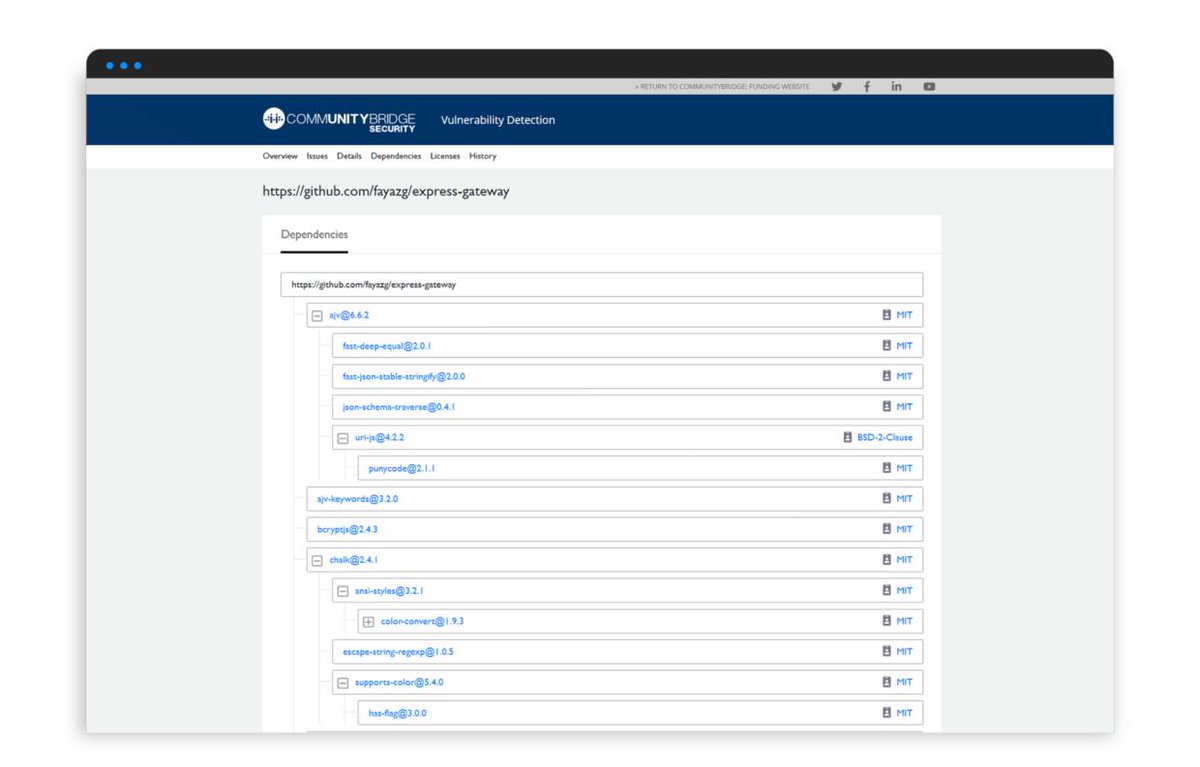Click the license icon in chalk@2.4.1 row

(886, 560)
